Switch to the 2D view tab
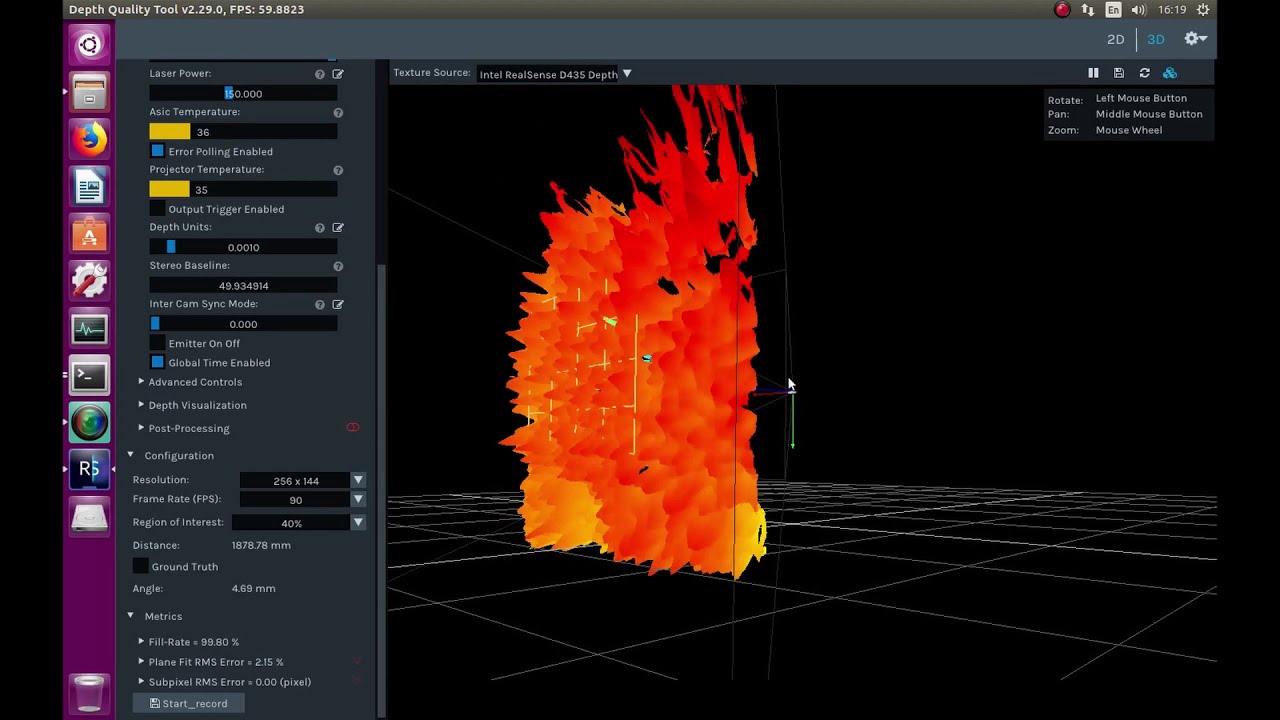The width and height of the screenshot is (1280, 720). [1116, 39]
